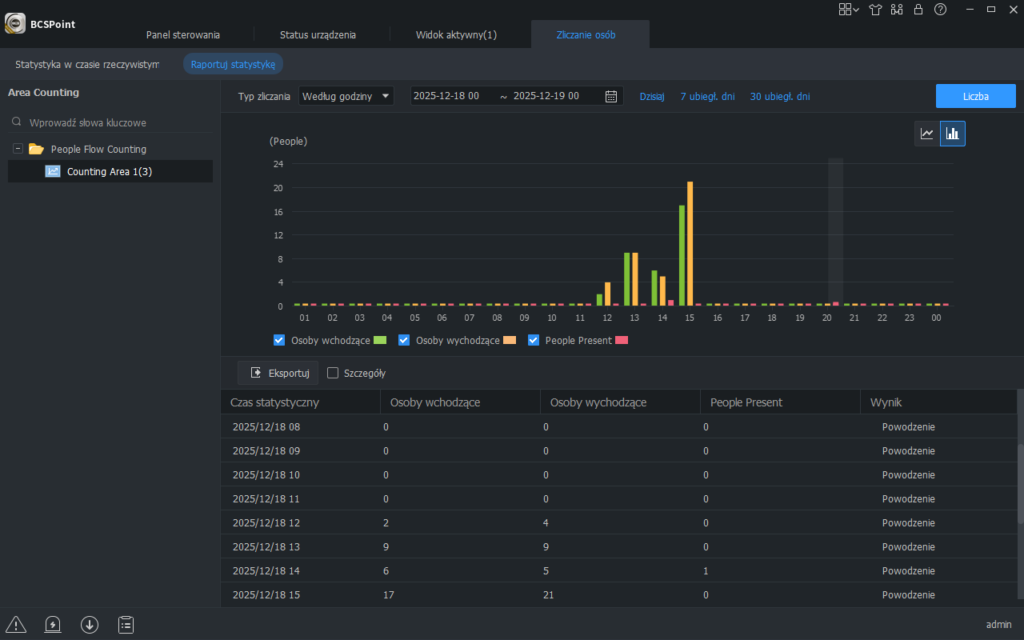The height and width of the screenshot is (640, 1024).
Task: Click the blue Liczba button
Action: pos(975,96)
